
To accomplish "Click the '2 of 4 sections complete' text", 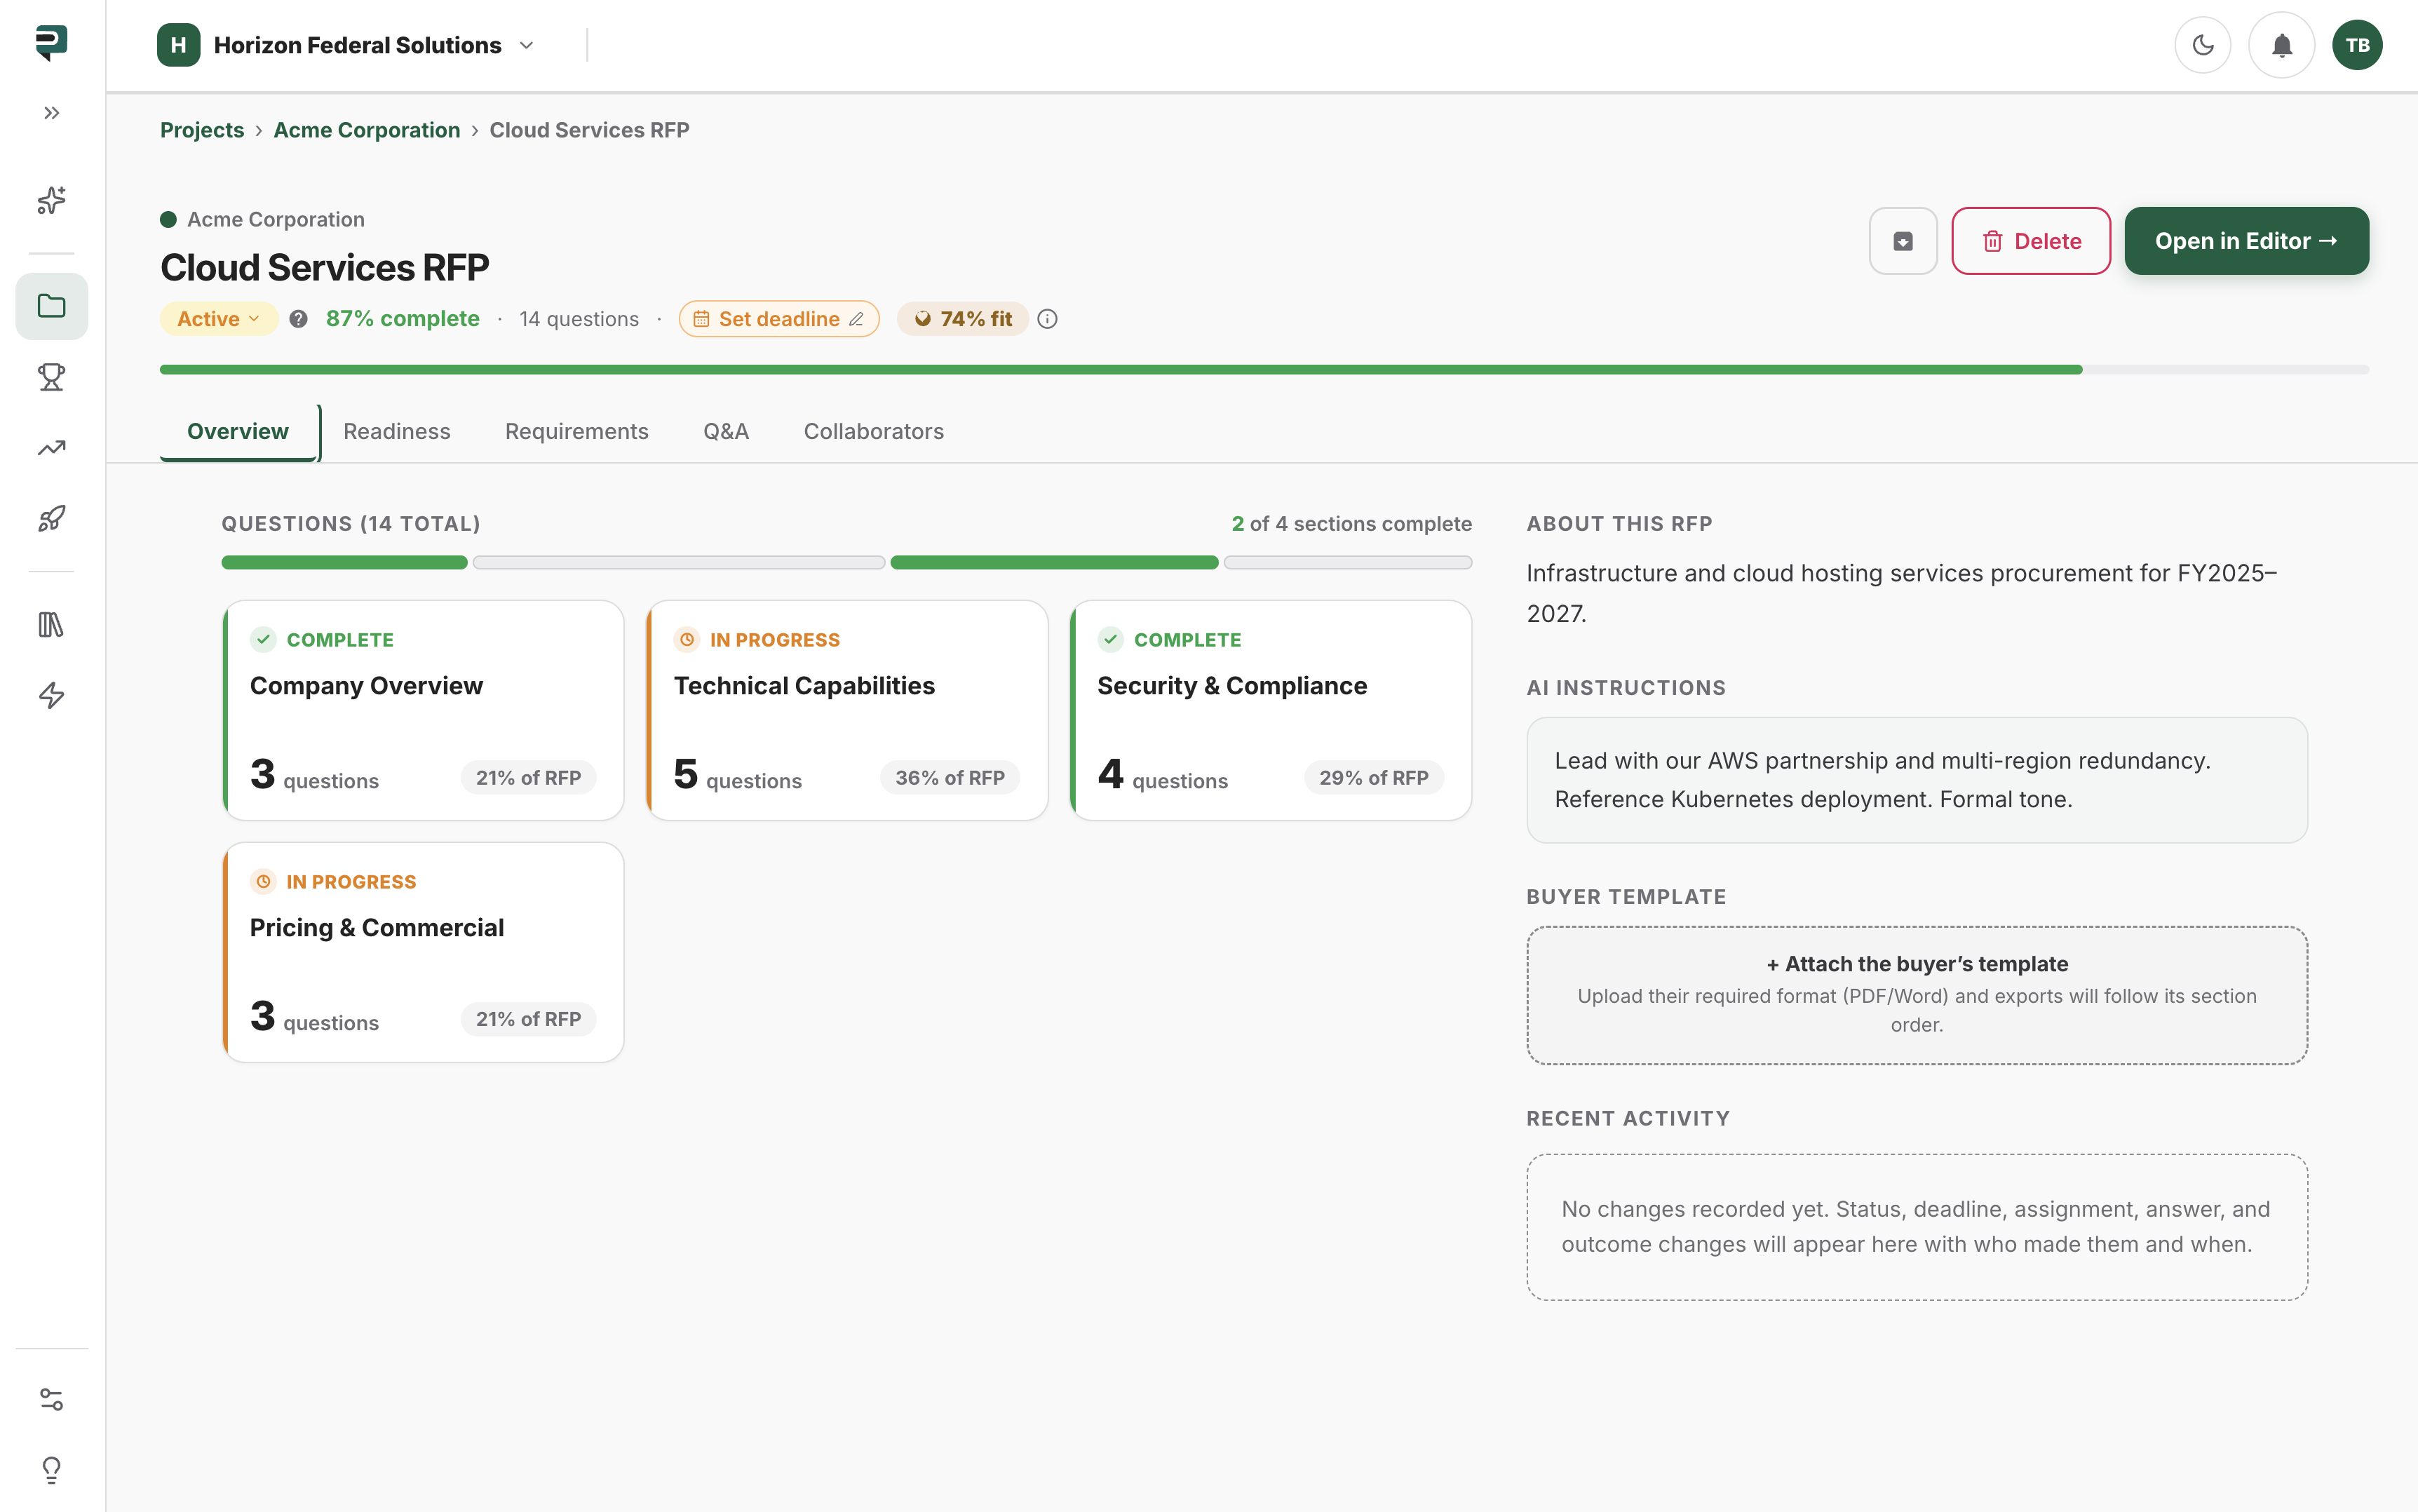I will pyautogui.click(x=1352, y=524).
